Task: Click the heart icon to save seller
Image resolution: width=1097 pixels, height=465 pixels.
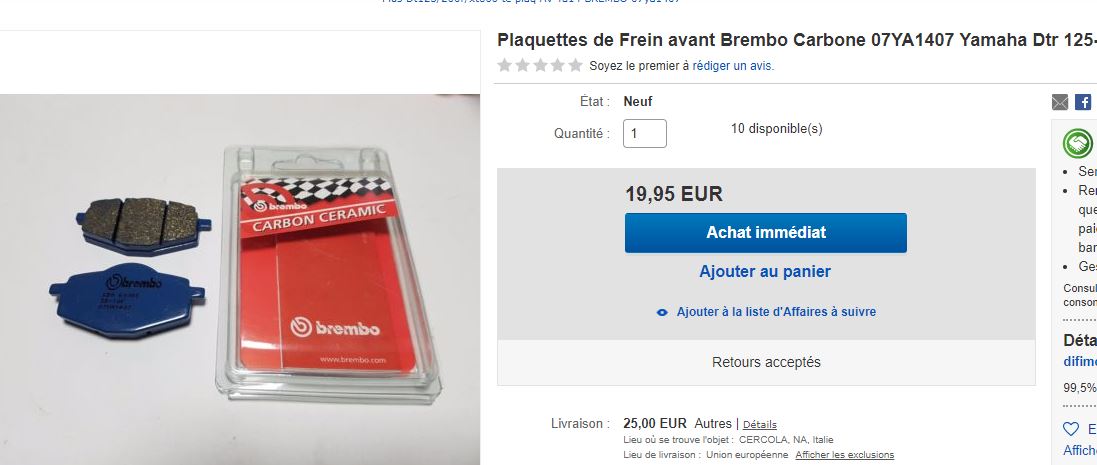Action: [x=1071, y=429]
